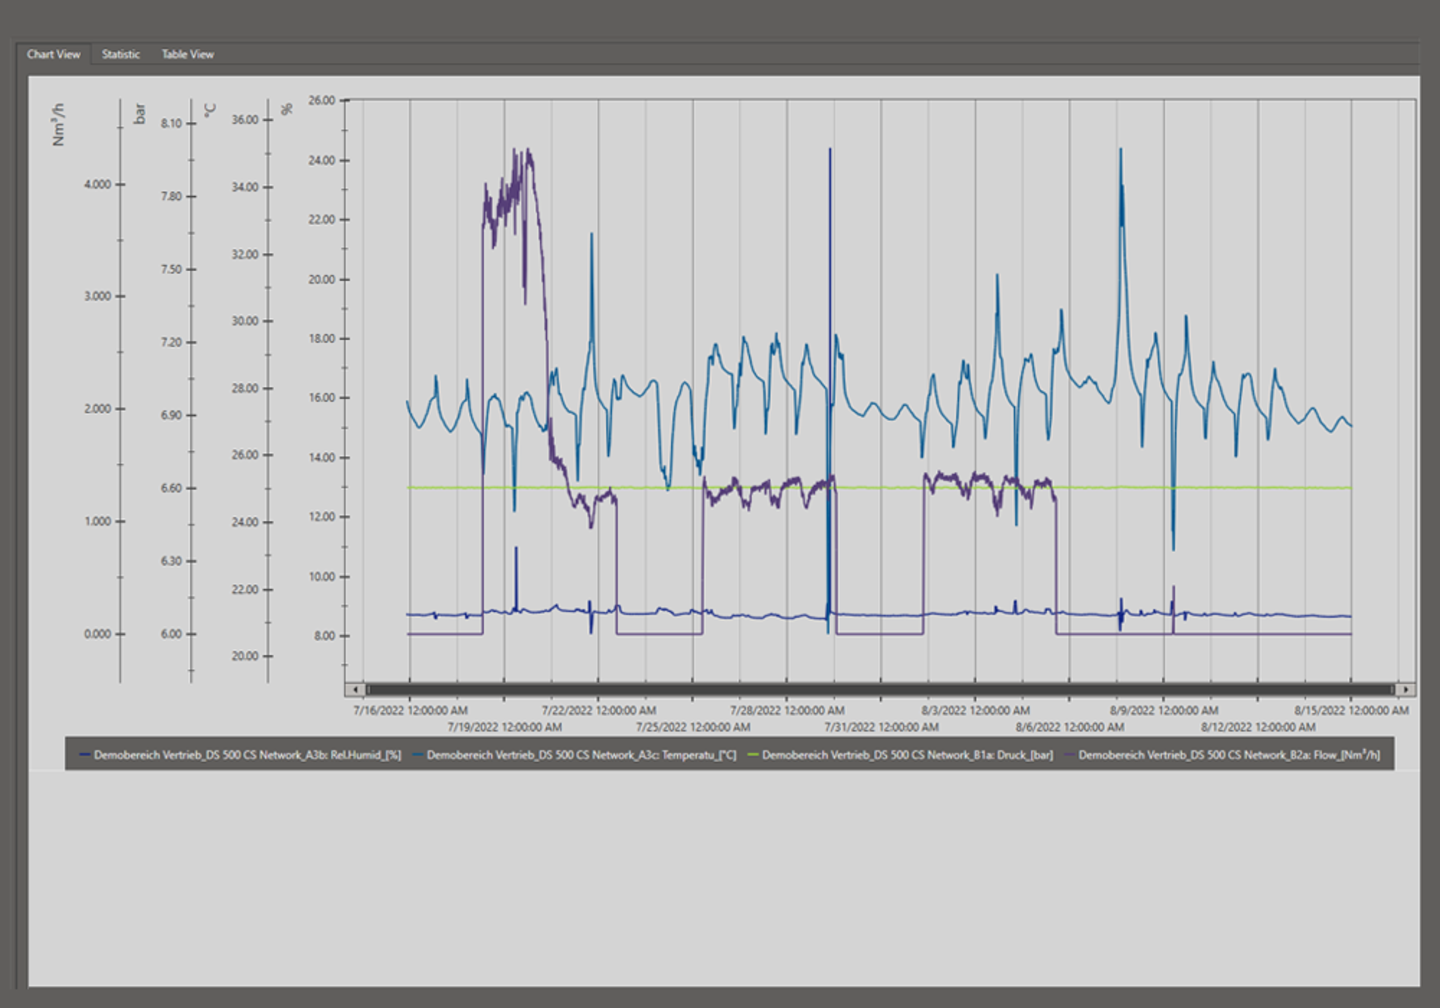
Task: Click the Nm³/h axis unit label
Action: click(x=59, y=125)
